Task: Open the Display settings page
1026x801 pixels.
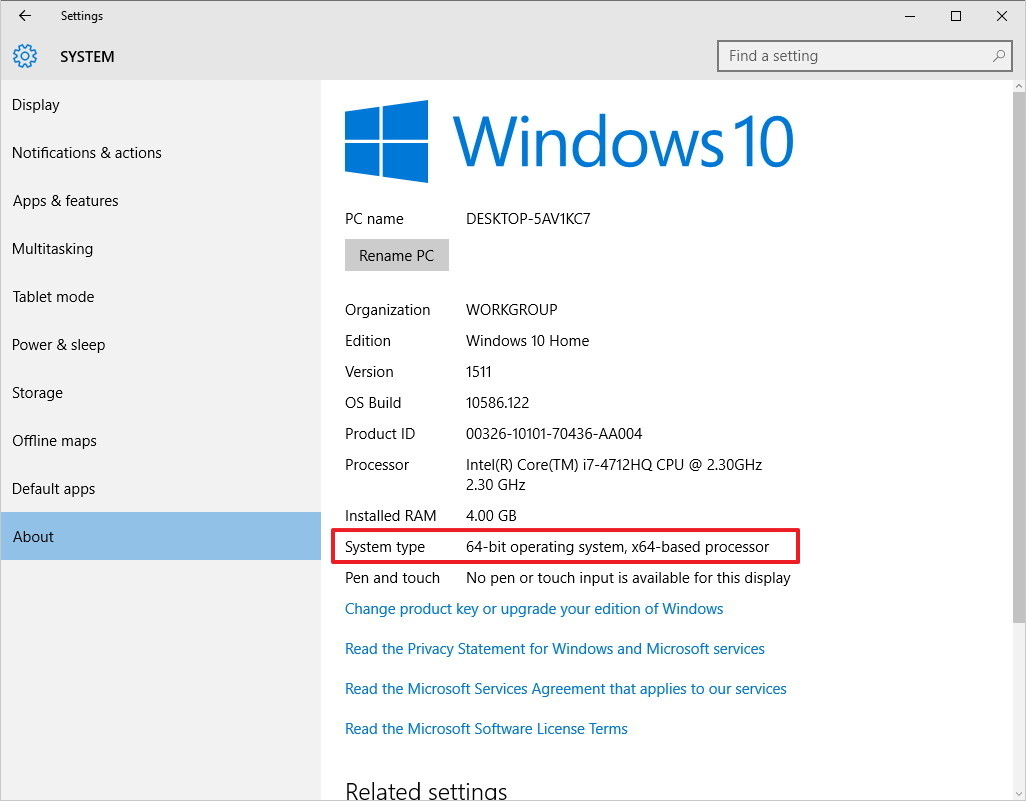Action: pos(36,104)
